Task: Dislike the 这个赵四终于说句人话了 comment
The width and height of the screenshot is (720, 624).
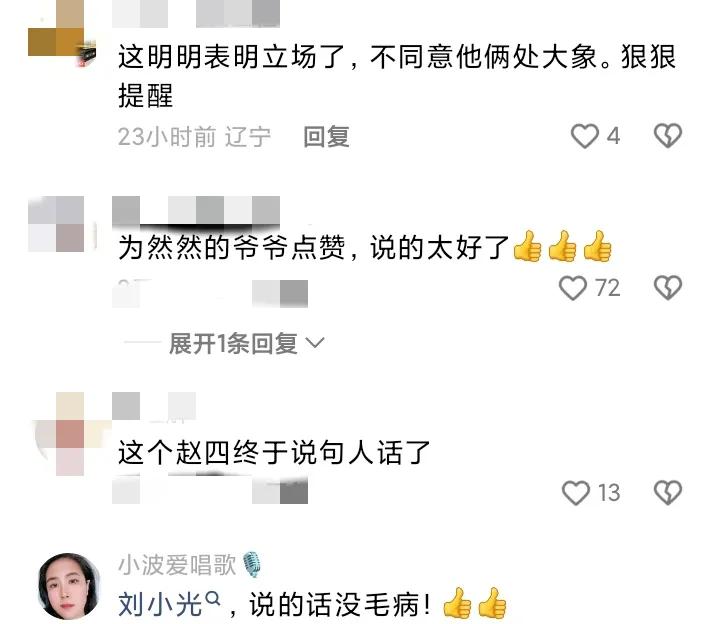Action: pyautogui.click(x=668, y=493)
